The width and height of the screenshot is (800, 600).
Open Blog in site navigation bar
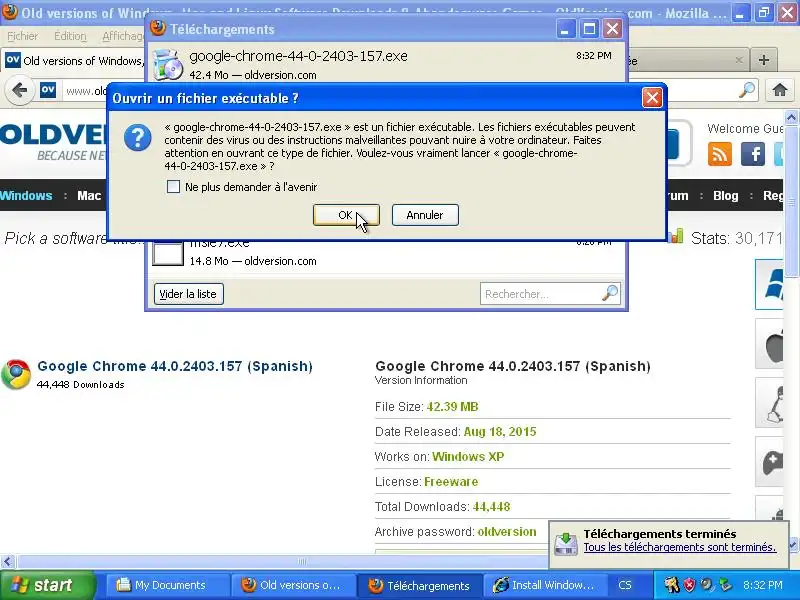pos(726,196)
